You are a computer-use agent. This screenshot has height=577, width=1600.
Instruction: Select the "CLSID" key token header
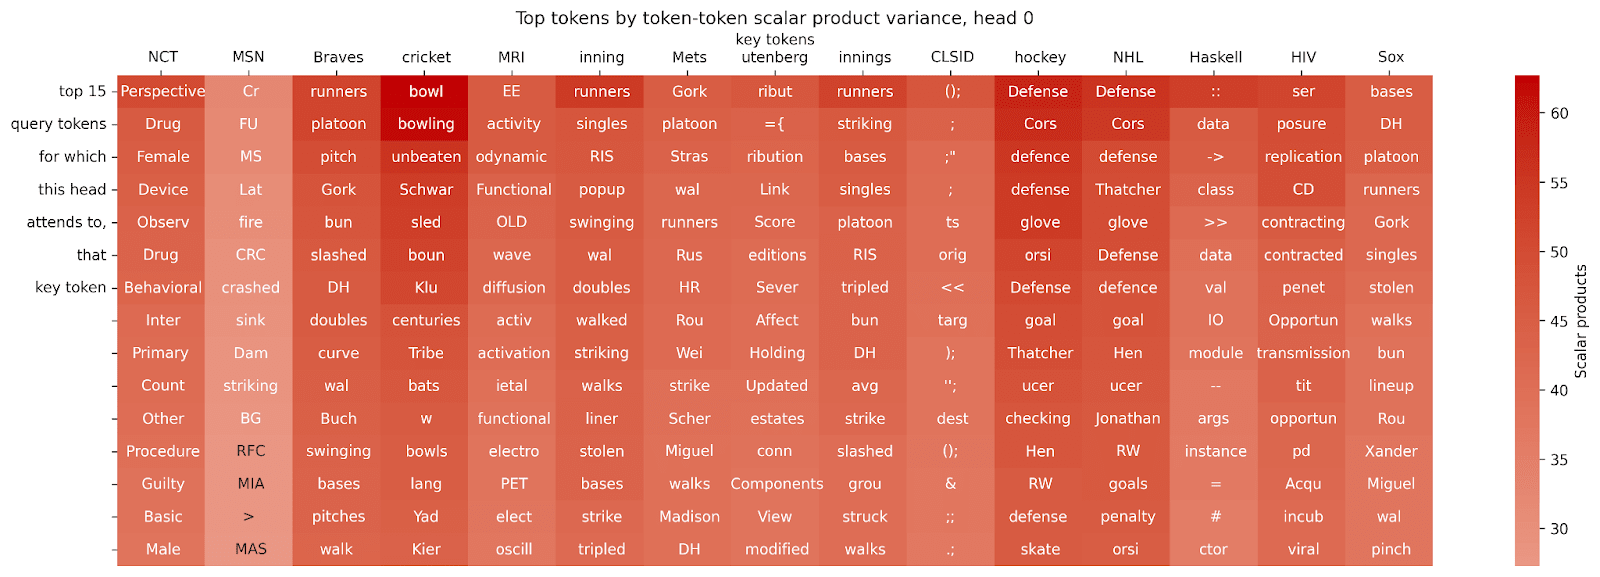coord(952,57)
